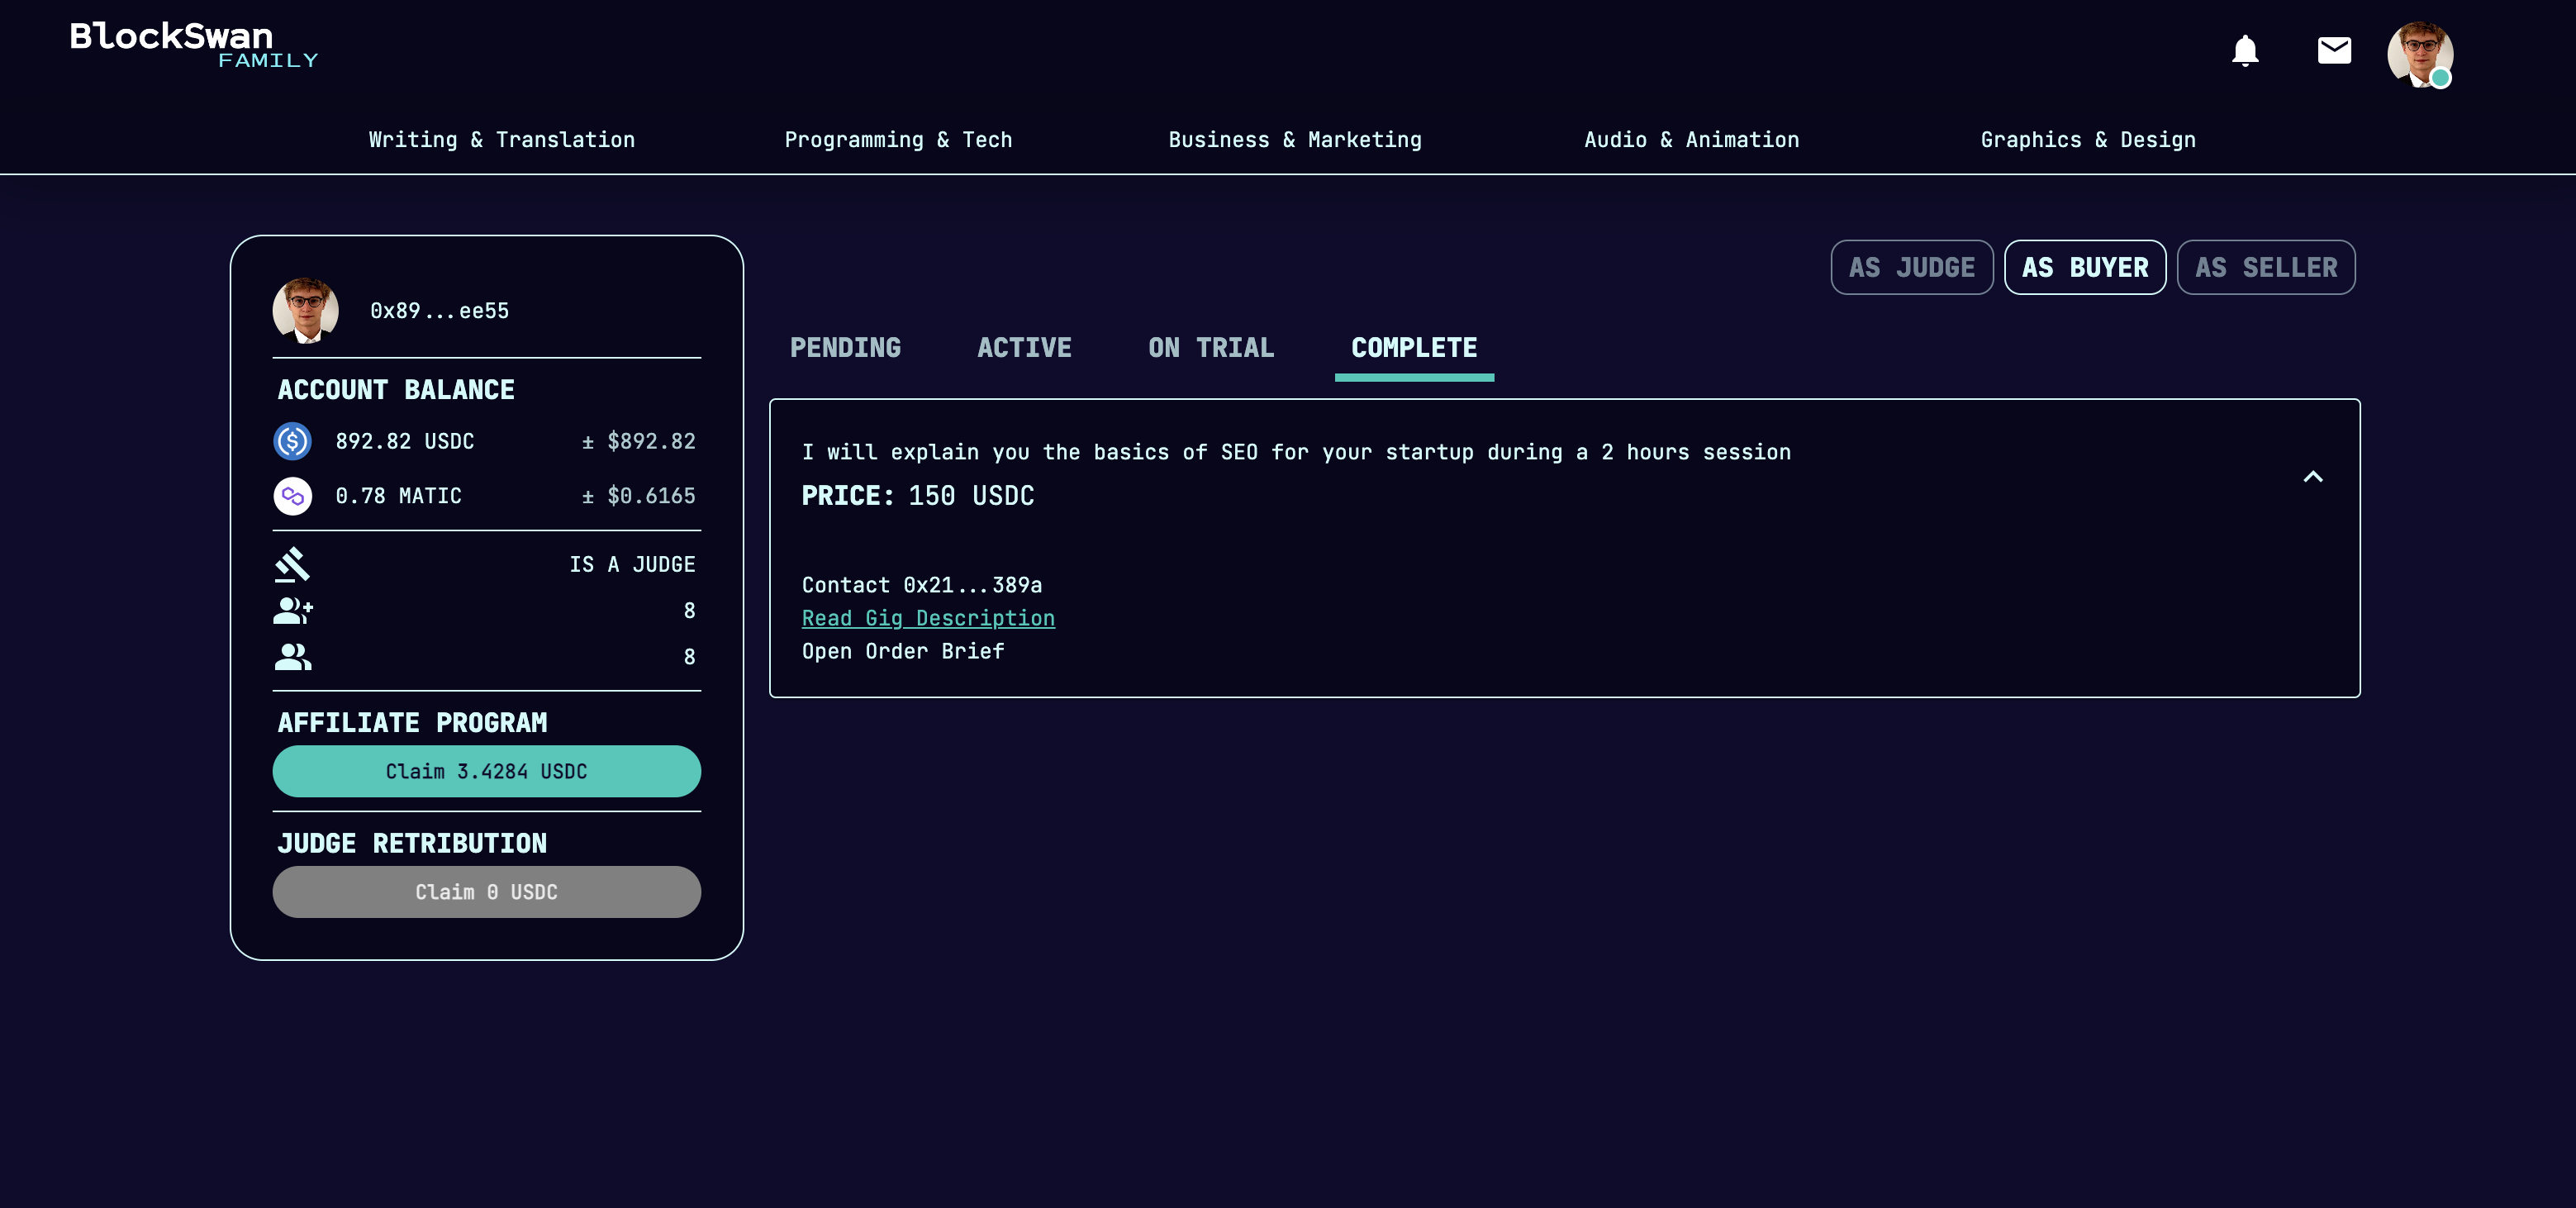Image resolution: width=2576 pixels, height=1208 pixels.
Task: Claim 3.4284 USDC affiliate reward
Action: click(x=486, y=771)
